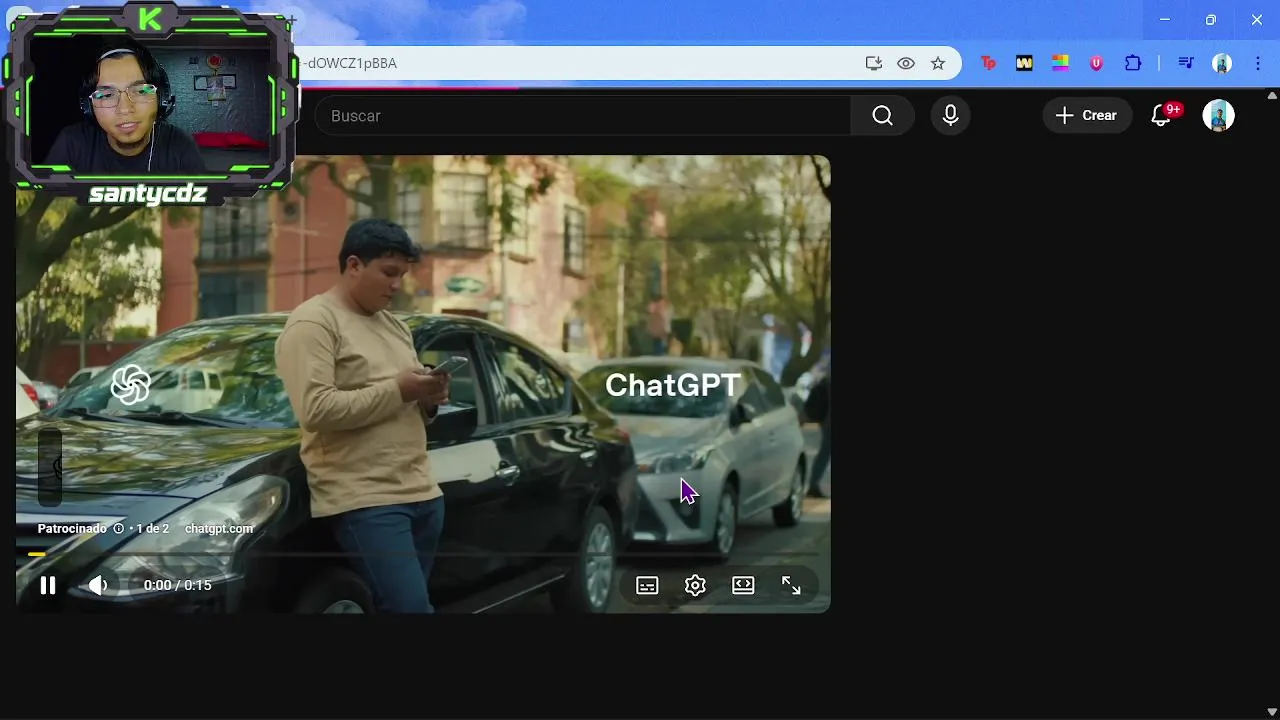Open Chrome media controls music icon
Screen dimensions: 1280x720
tap(1186, 63)
